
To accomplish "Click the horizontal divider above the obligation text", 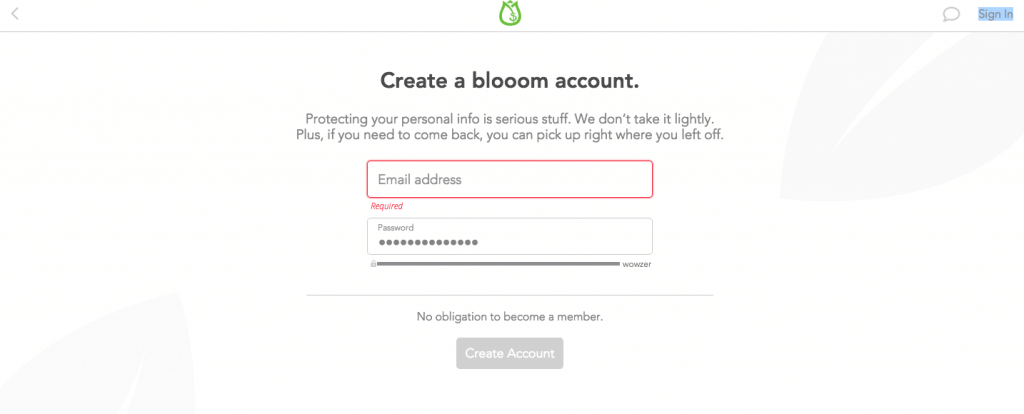I will [509, 295].
